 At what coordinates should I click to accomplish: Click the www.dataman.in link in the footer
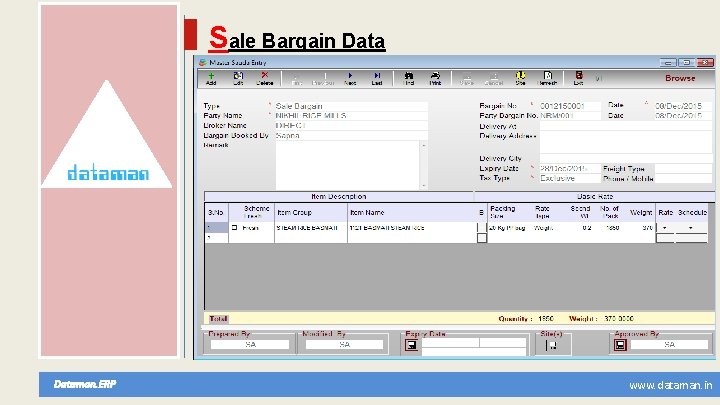pos(670,386)
